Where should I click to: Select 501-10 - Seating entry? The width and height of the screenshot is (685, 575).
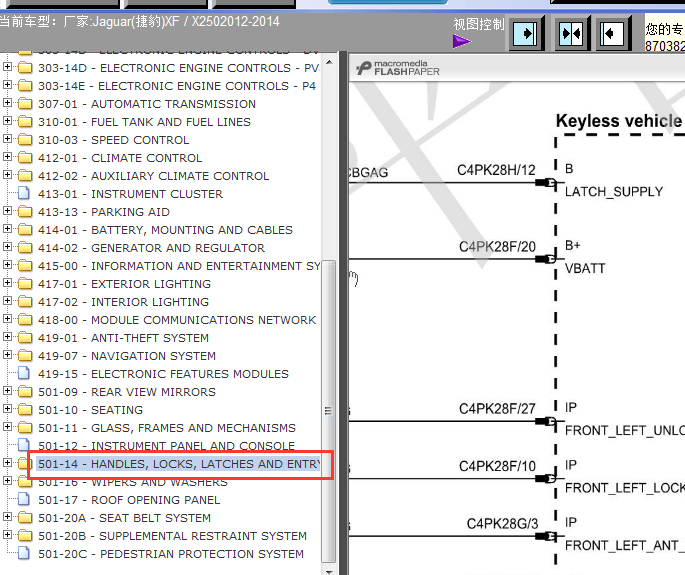click(90, 410)
